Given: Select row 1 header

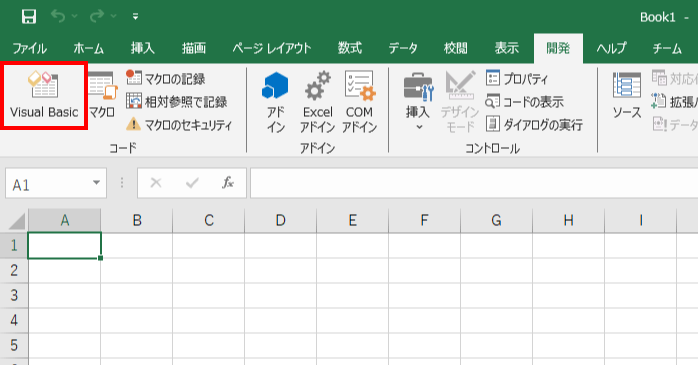Looking at the screenshot, I should pyautogui.click(x=14, y=245).
